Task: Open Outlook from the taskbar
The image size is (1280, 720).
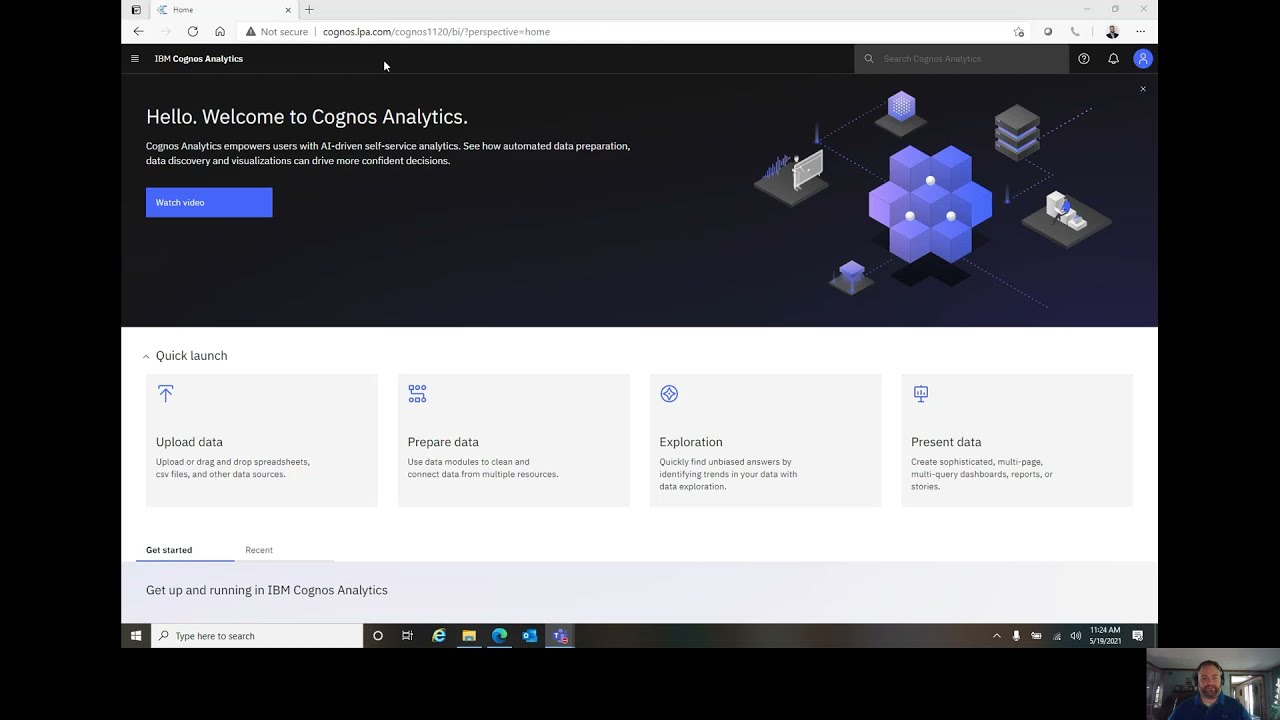Action: pos(530,636)
